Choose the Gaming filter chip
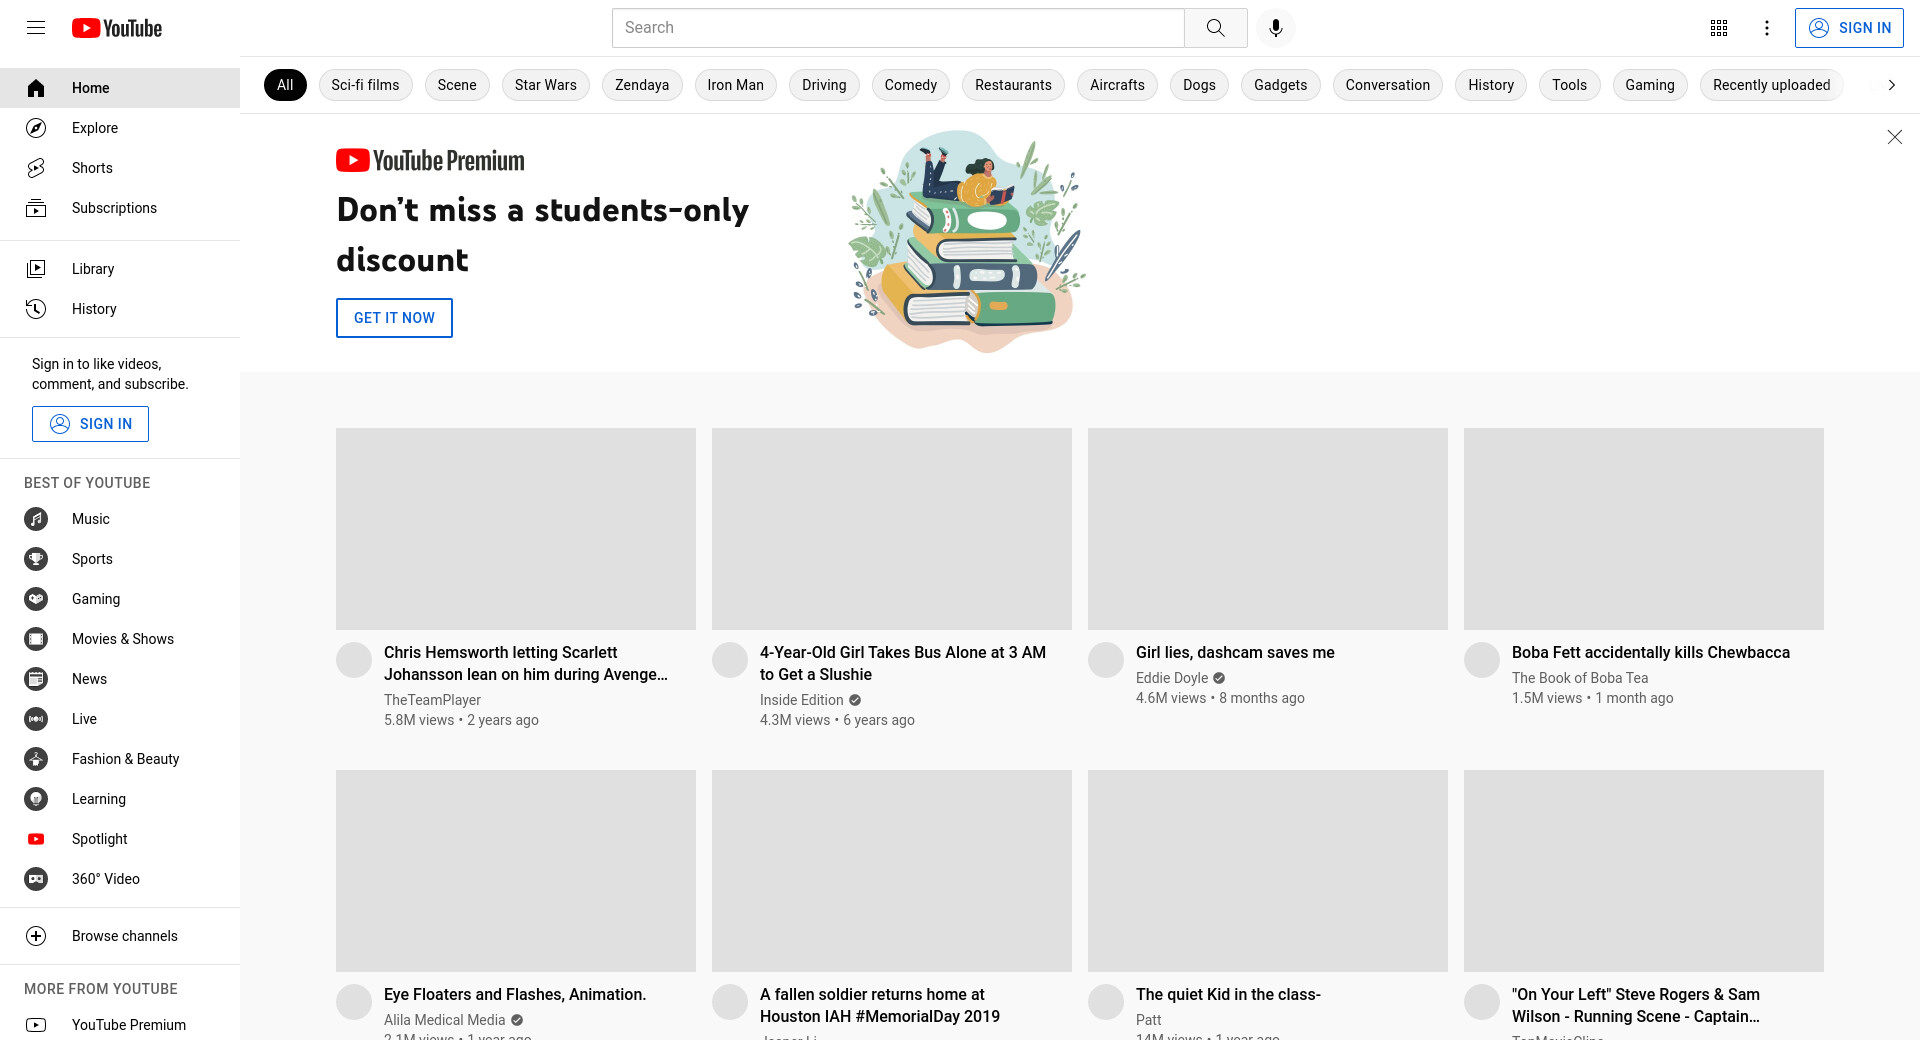Screen dimensions: 1920x1040 tap(1650, 85)
